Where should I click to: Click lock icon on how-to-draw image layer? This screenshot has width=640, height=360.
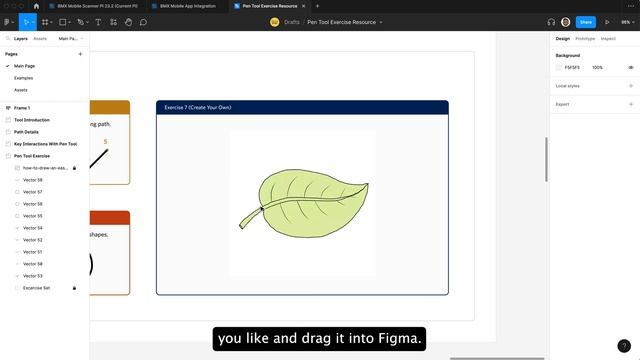coord(74,168)
